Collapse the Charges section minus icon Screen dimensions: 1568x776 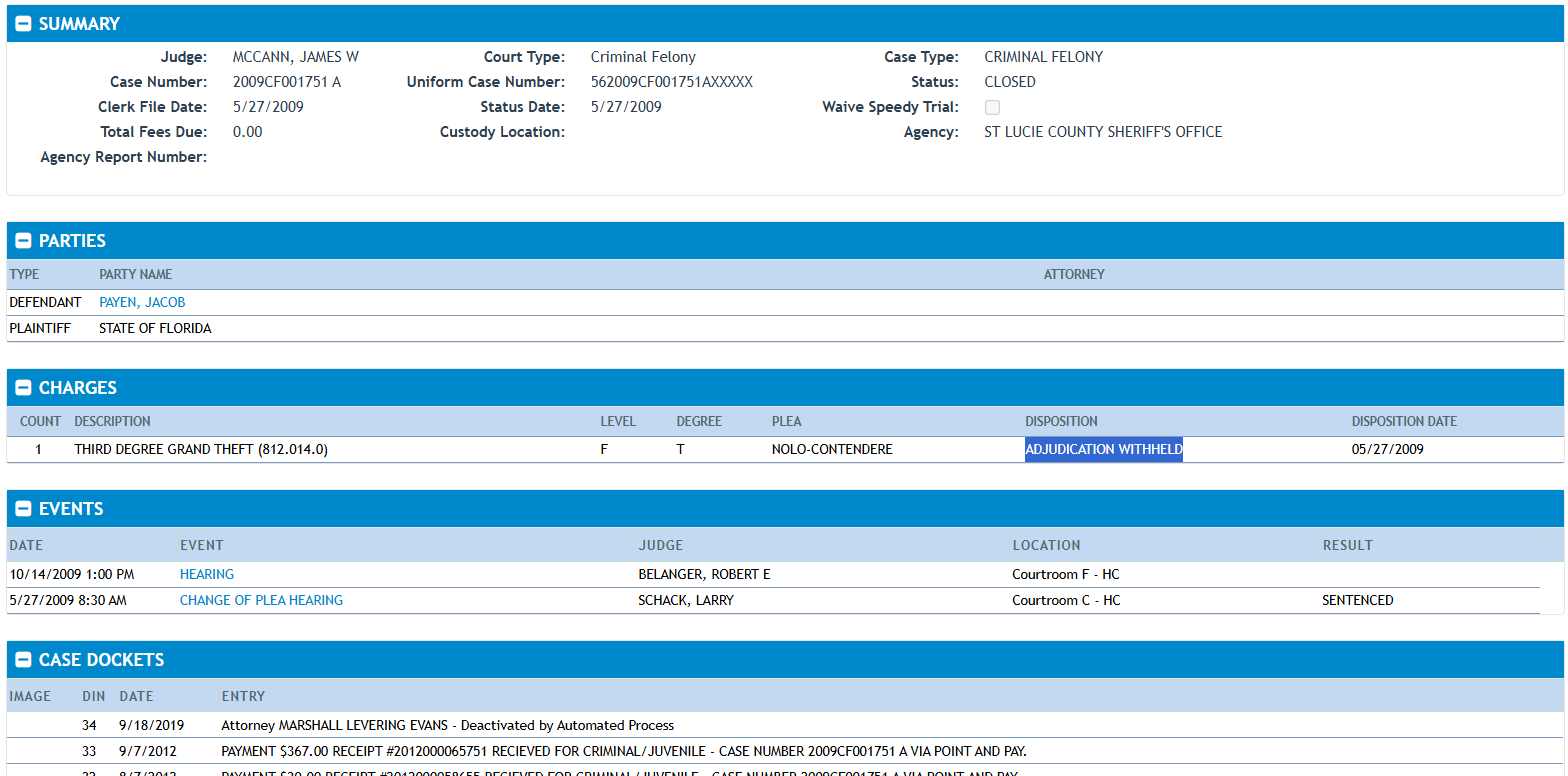[23, 388]
